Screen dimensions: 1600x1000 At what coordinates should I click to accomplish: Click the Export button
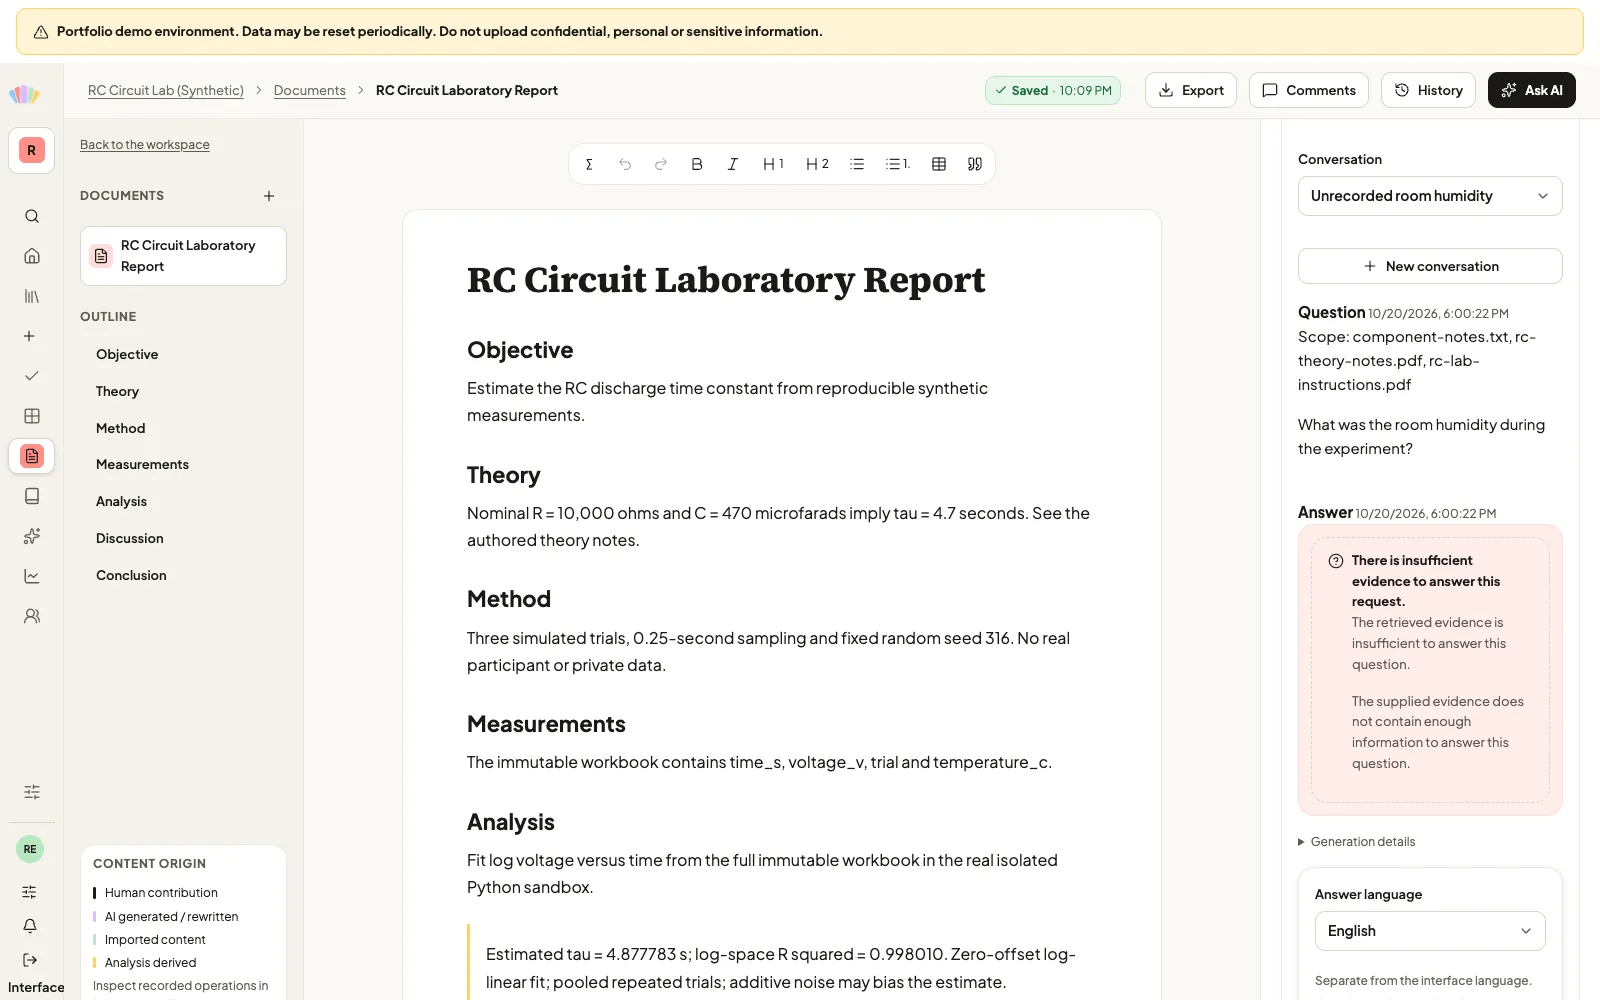(x=1191, y=90)
